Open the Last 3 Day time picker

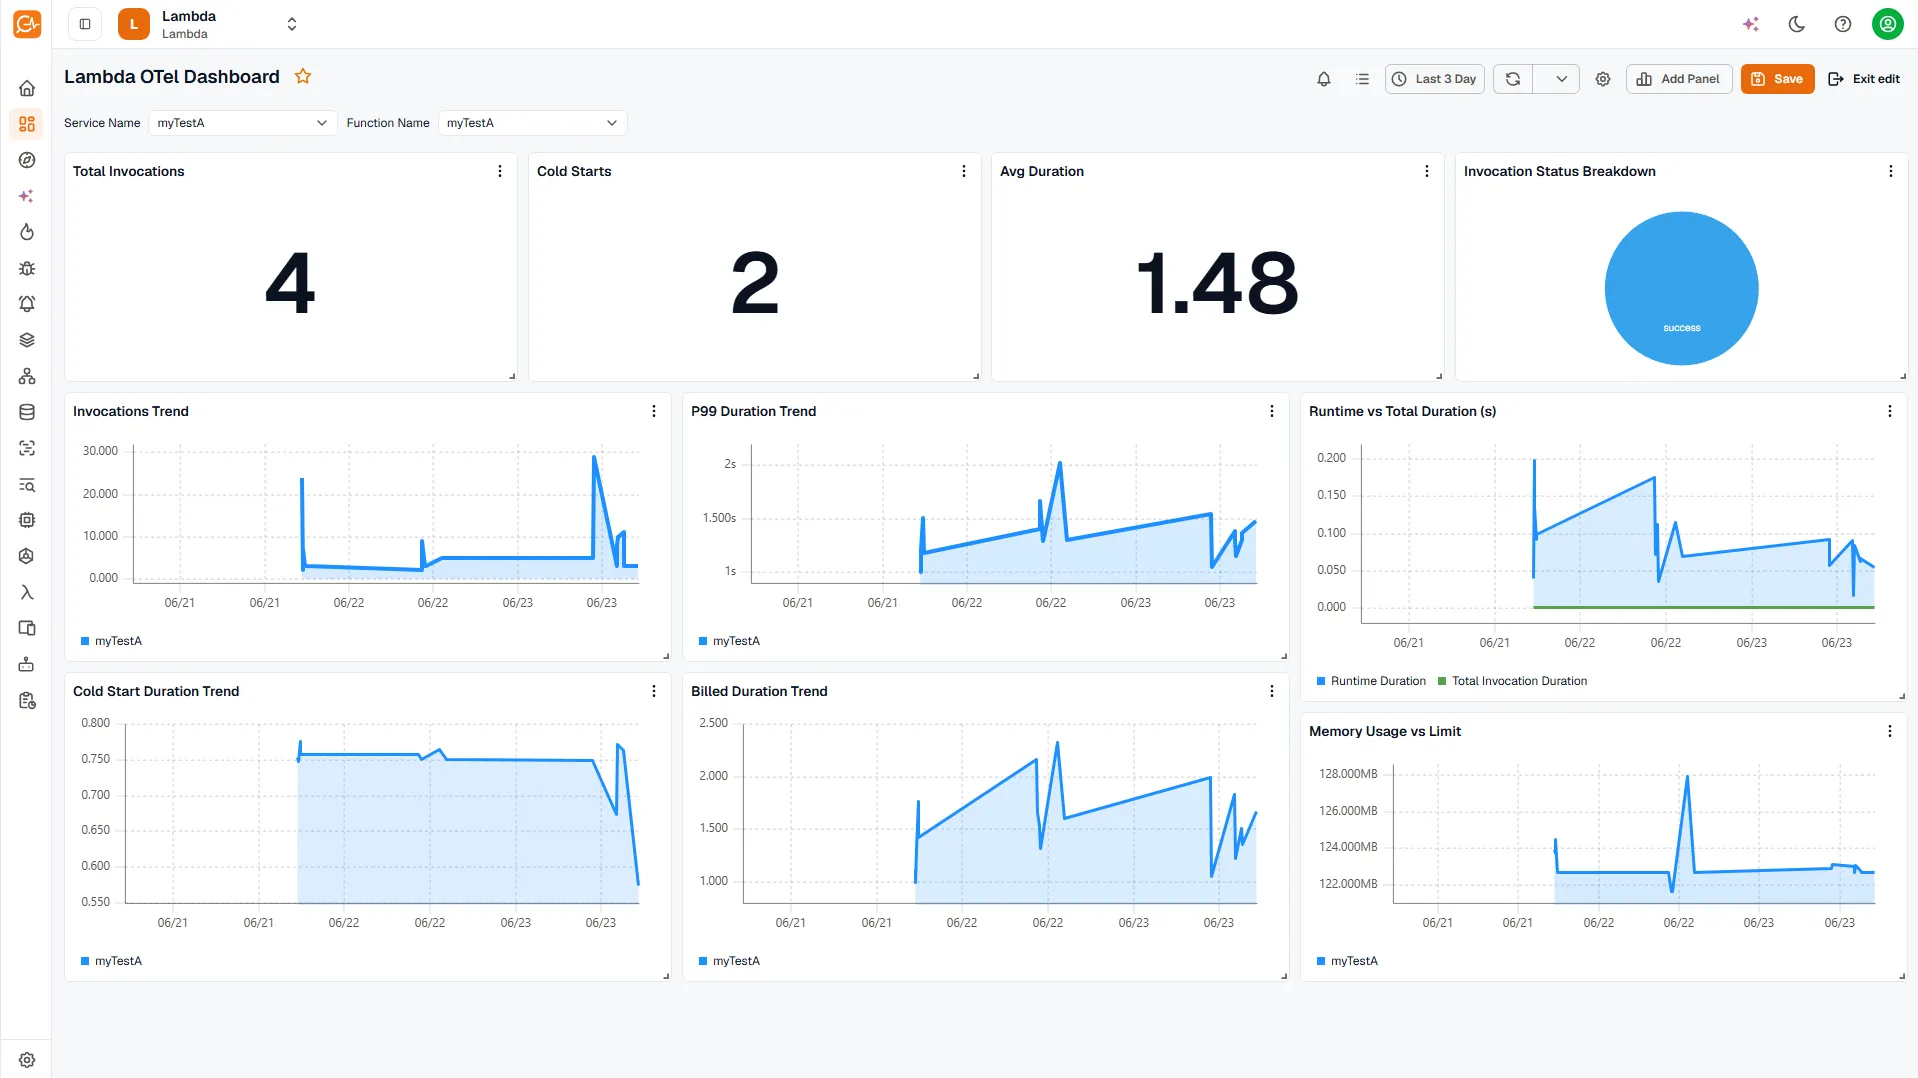(x=1435, y=79)
